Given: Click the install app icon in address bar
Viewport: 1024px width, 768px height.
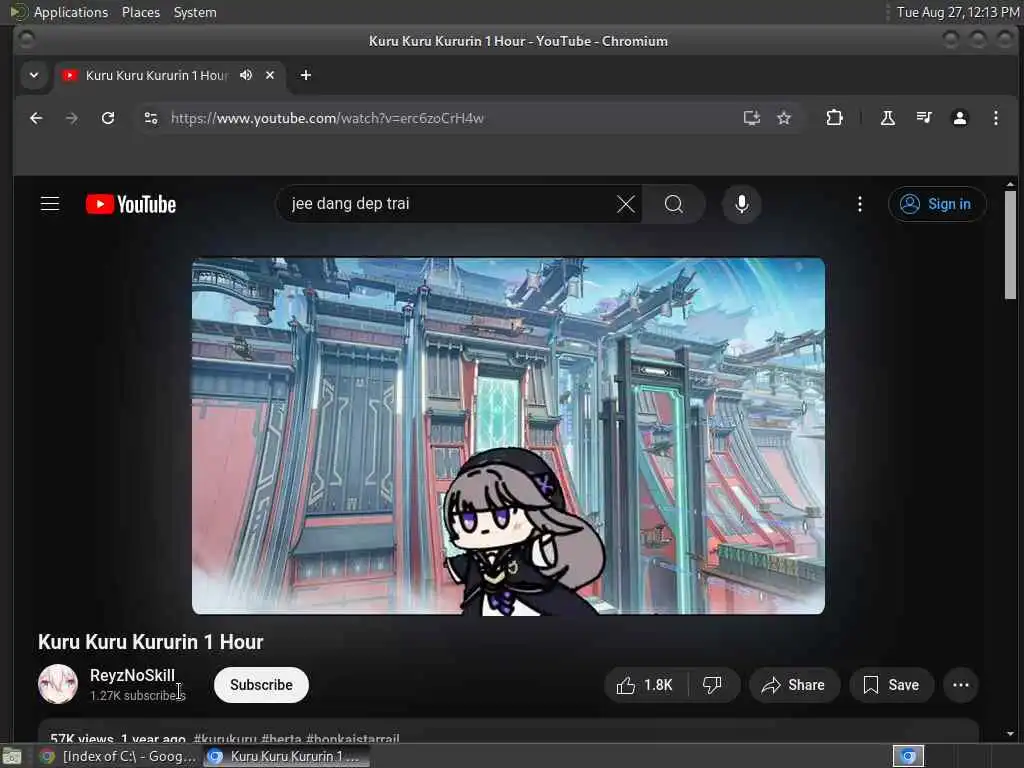Looking at the screenshot, I should point(752,118).
